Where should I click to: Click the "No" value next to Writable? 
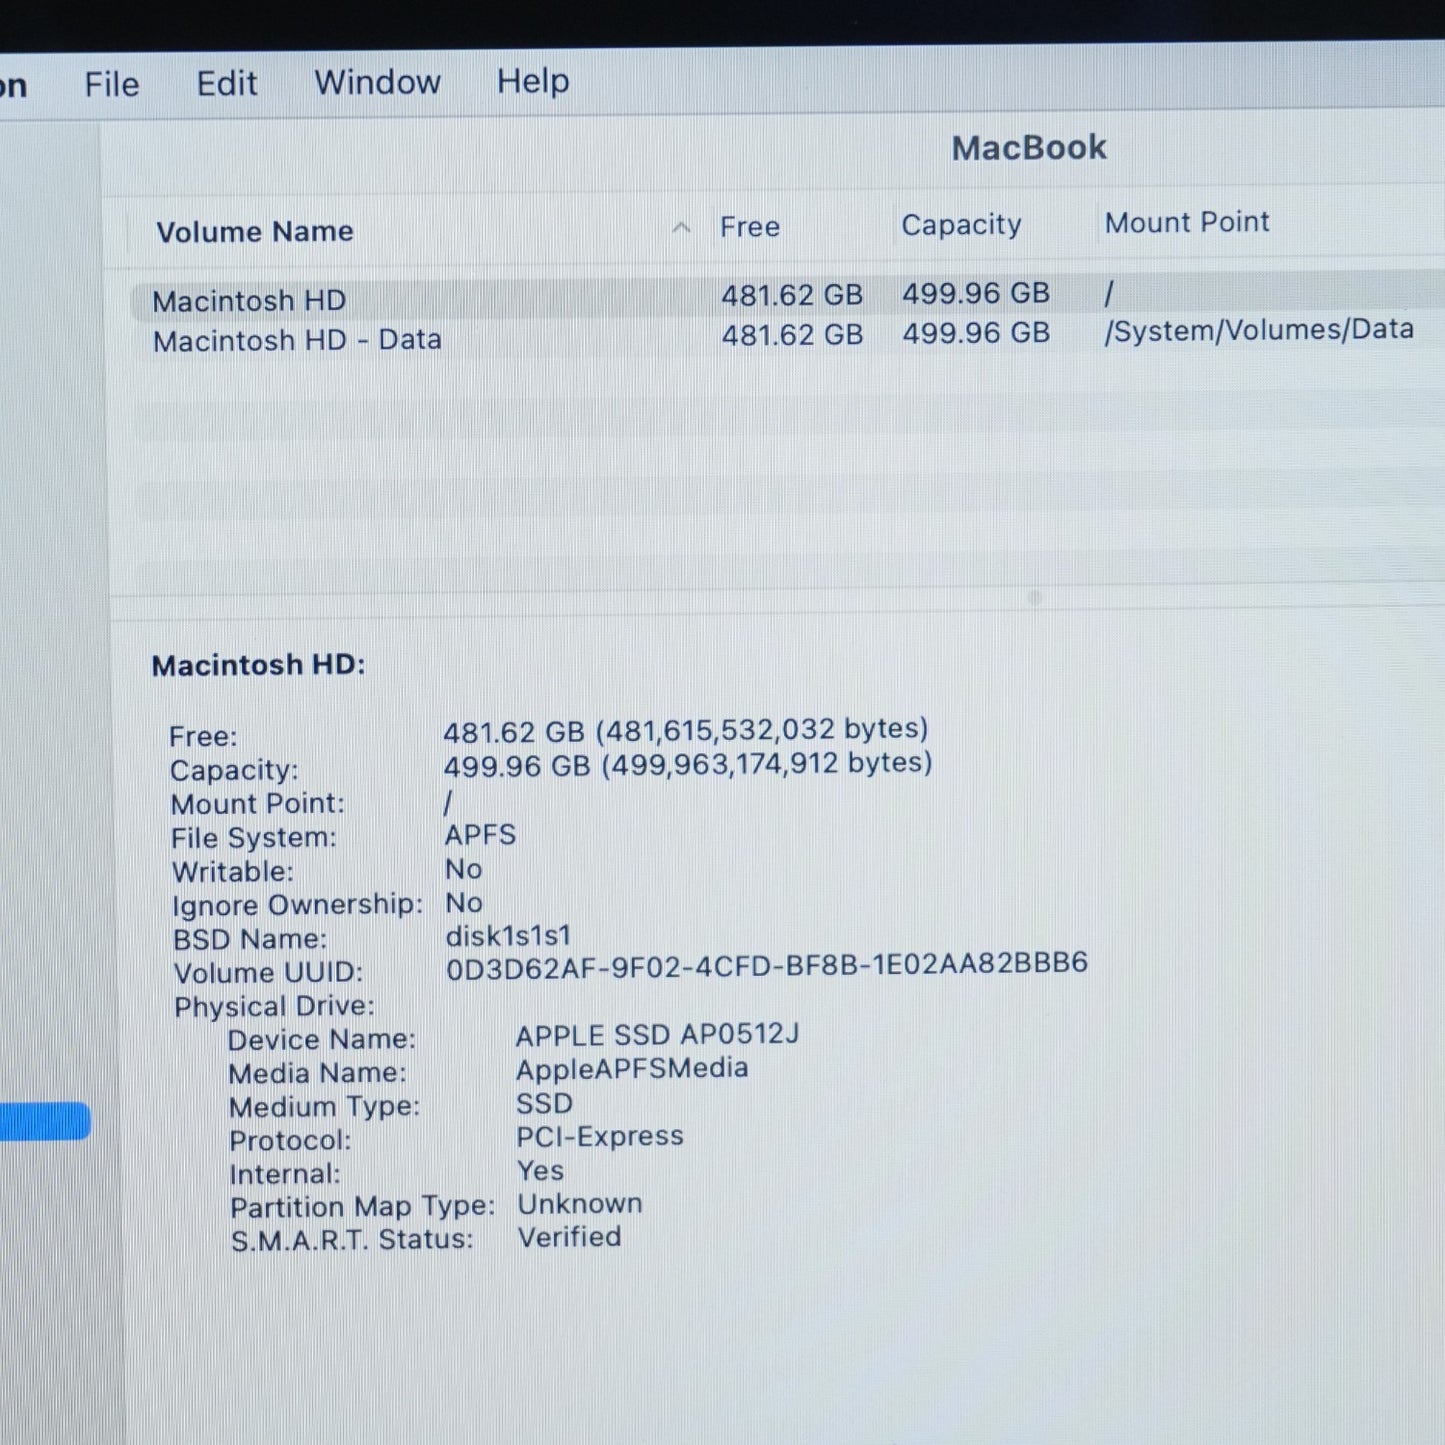pyautogui.click(x=464, y=869)
